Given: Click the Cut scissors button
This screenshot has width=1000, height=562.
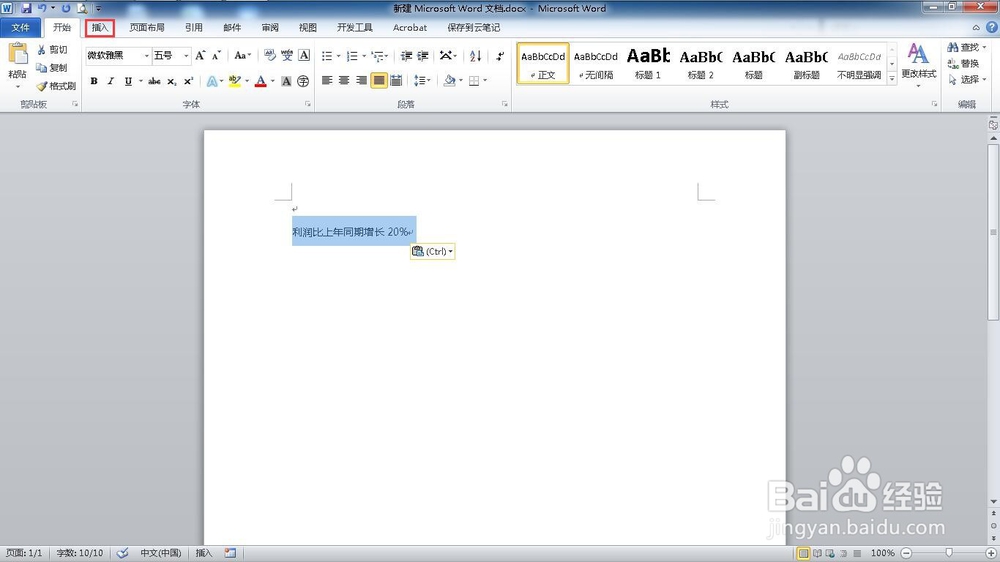Looking at the screenshot, I should 52,50.
